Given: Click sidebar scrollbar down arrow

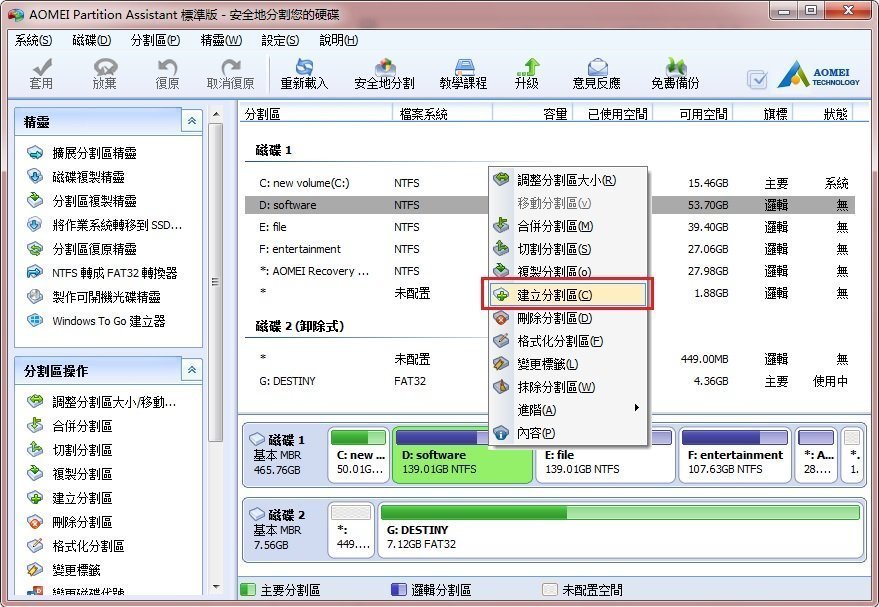Looking at the screenshot, I should click(x=216, y=587).
